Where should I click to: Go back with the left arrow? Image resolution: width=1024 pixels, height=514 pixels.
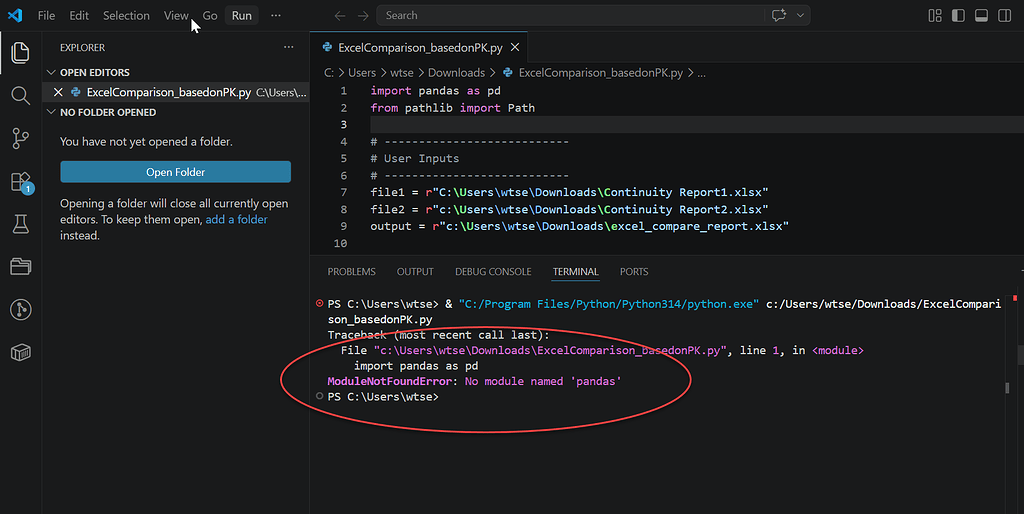[340, 16]
